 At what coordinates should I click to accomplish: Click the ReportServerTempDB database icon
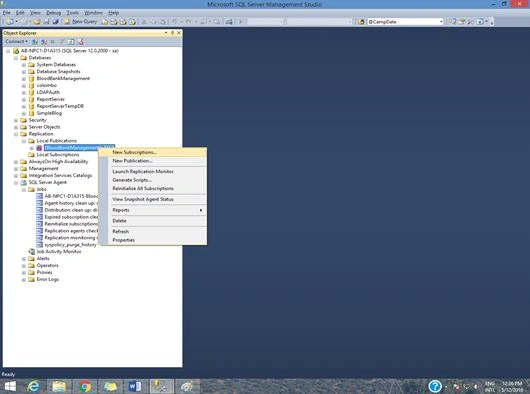coord(31,106)
